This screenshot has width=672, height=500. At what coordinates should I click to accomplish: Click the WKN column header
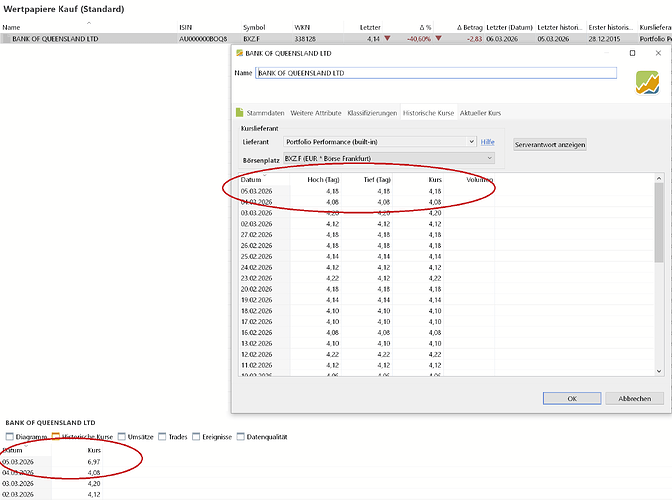[302, 27]
